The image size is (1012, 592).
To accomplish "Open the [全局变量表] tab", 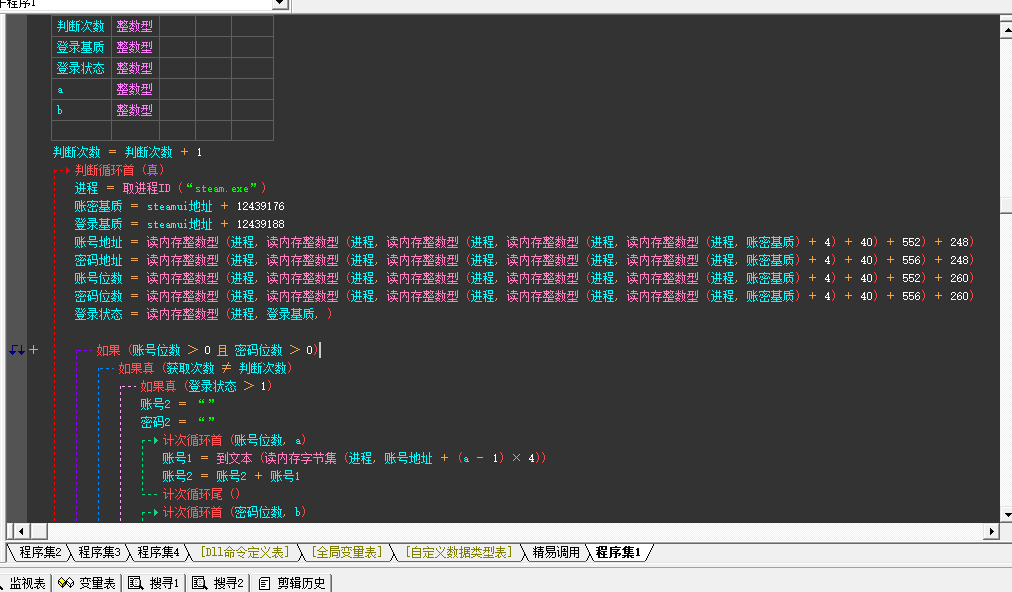I will (x=346, y=552).
